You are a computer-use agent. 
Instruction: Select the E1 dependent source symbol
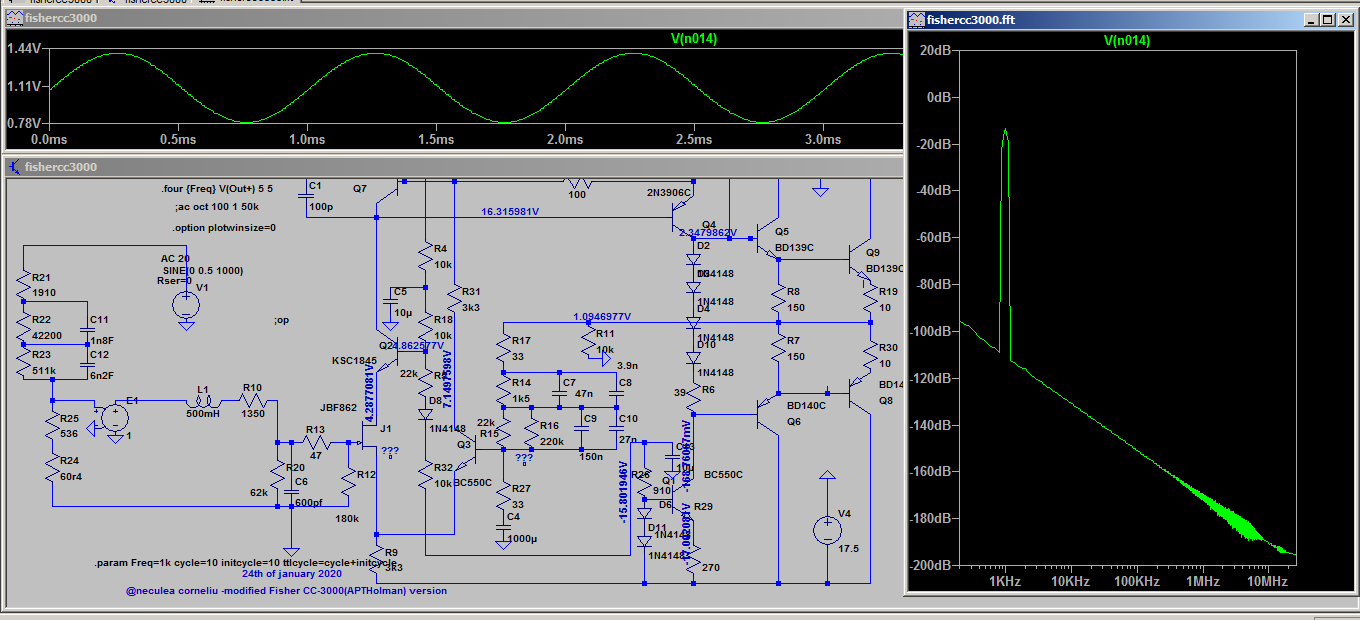[115, 417]
